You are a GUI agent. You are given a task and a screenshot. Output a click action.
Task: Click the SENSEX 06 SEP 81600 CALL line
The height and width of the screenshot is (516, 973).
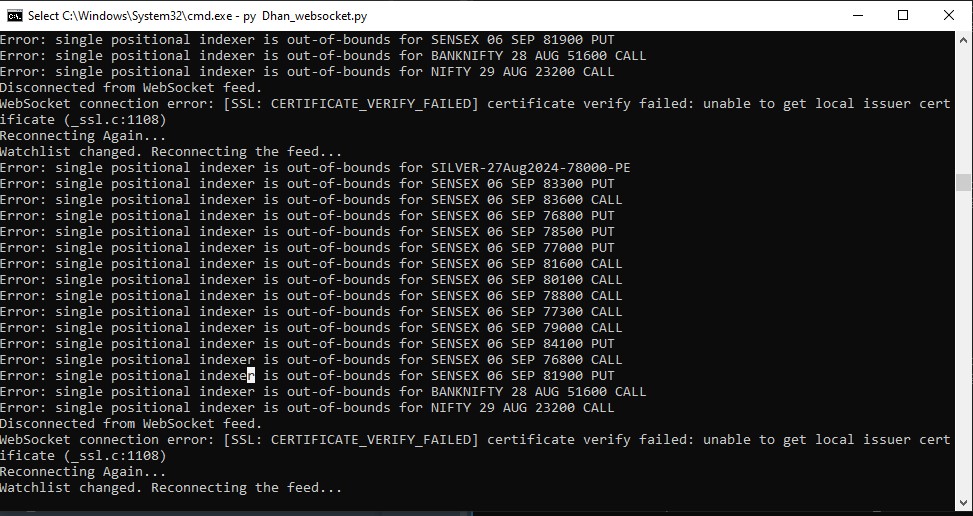coord(311,264)
